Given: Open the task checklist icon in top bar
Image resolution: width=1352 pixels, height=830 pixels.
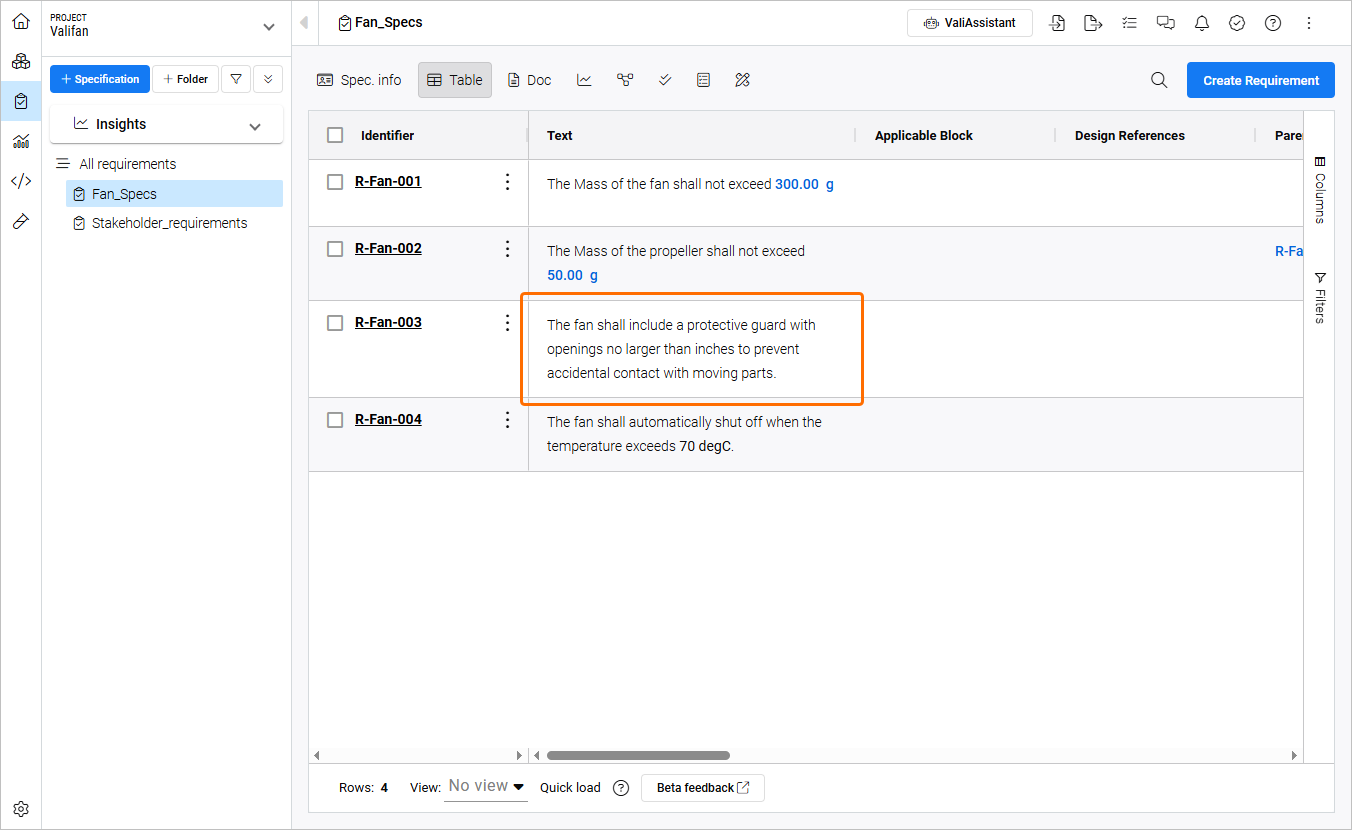Looking at the screenshot, I should (1129, 23).
